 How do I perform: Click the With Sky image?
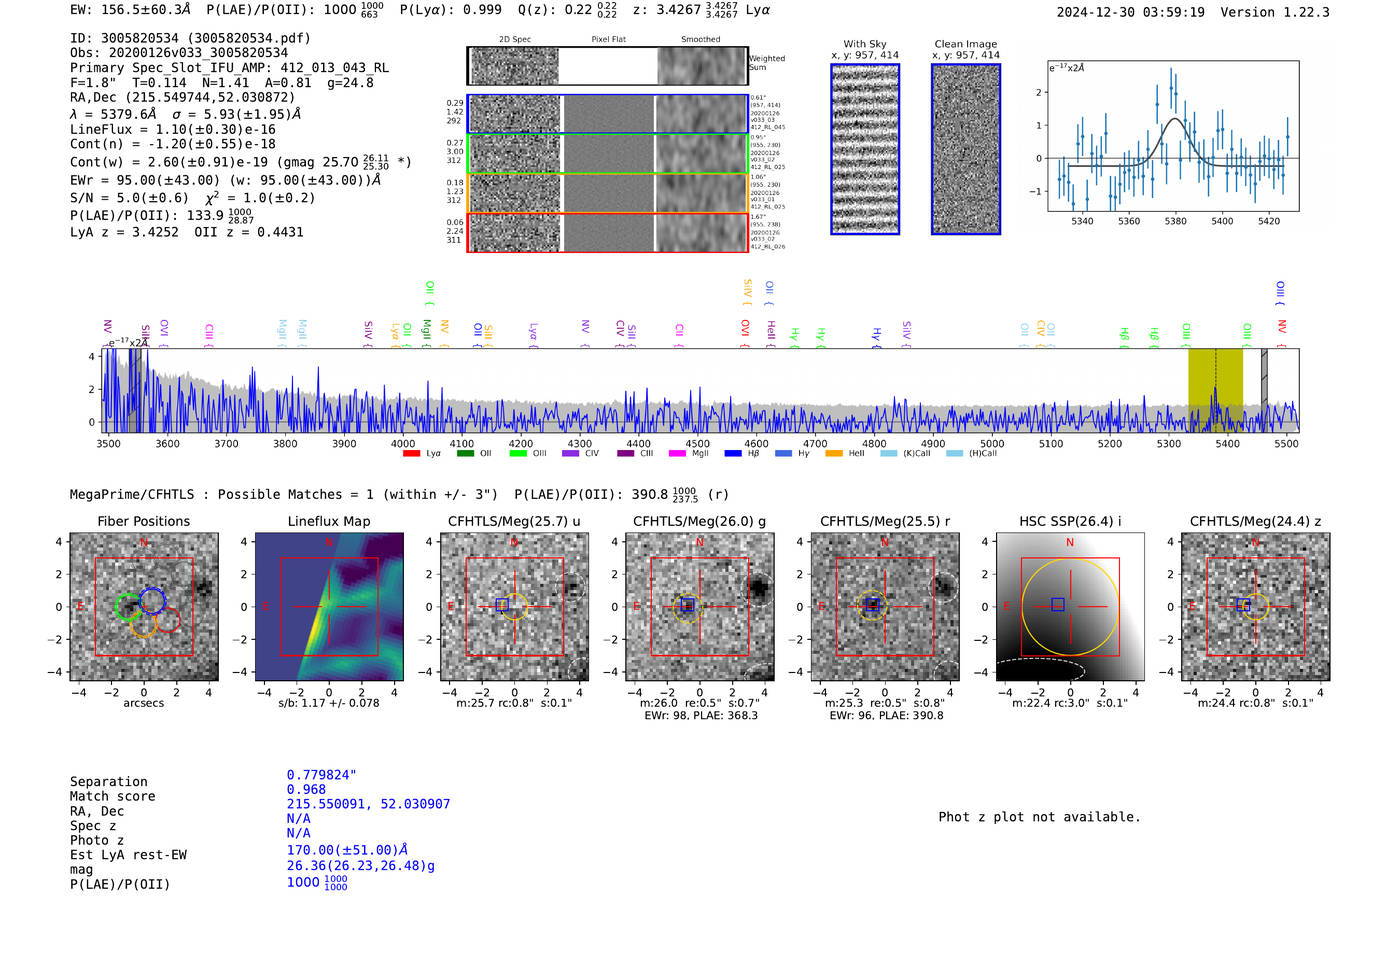865,150
